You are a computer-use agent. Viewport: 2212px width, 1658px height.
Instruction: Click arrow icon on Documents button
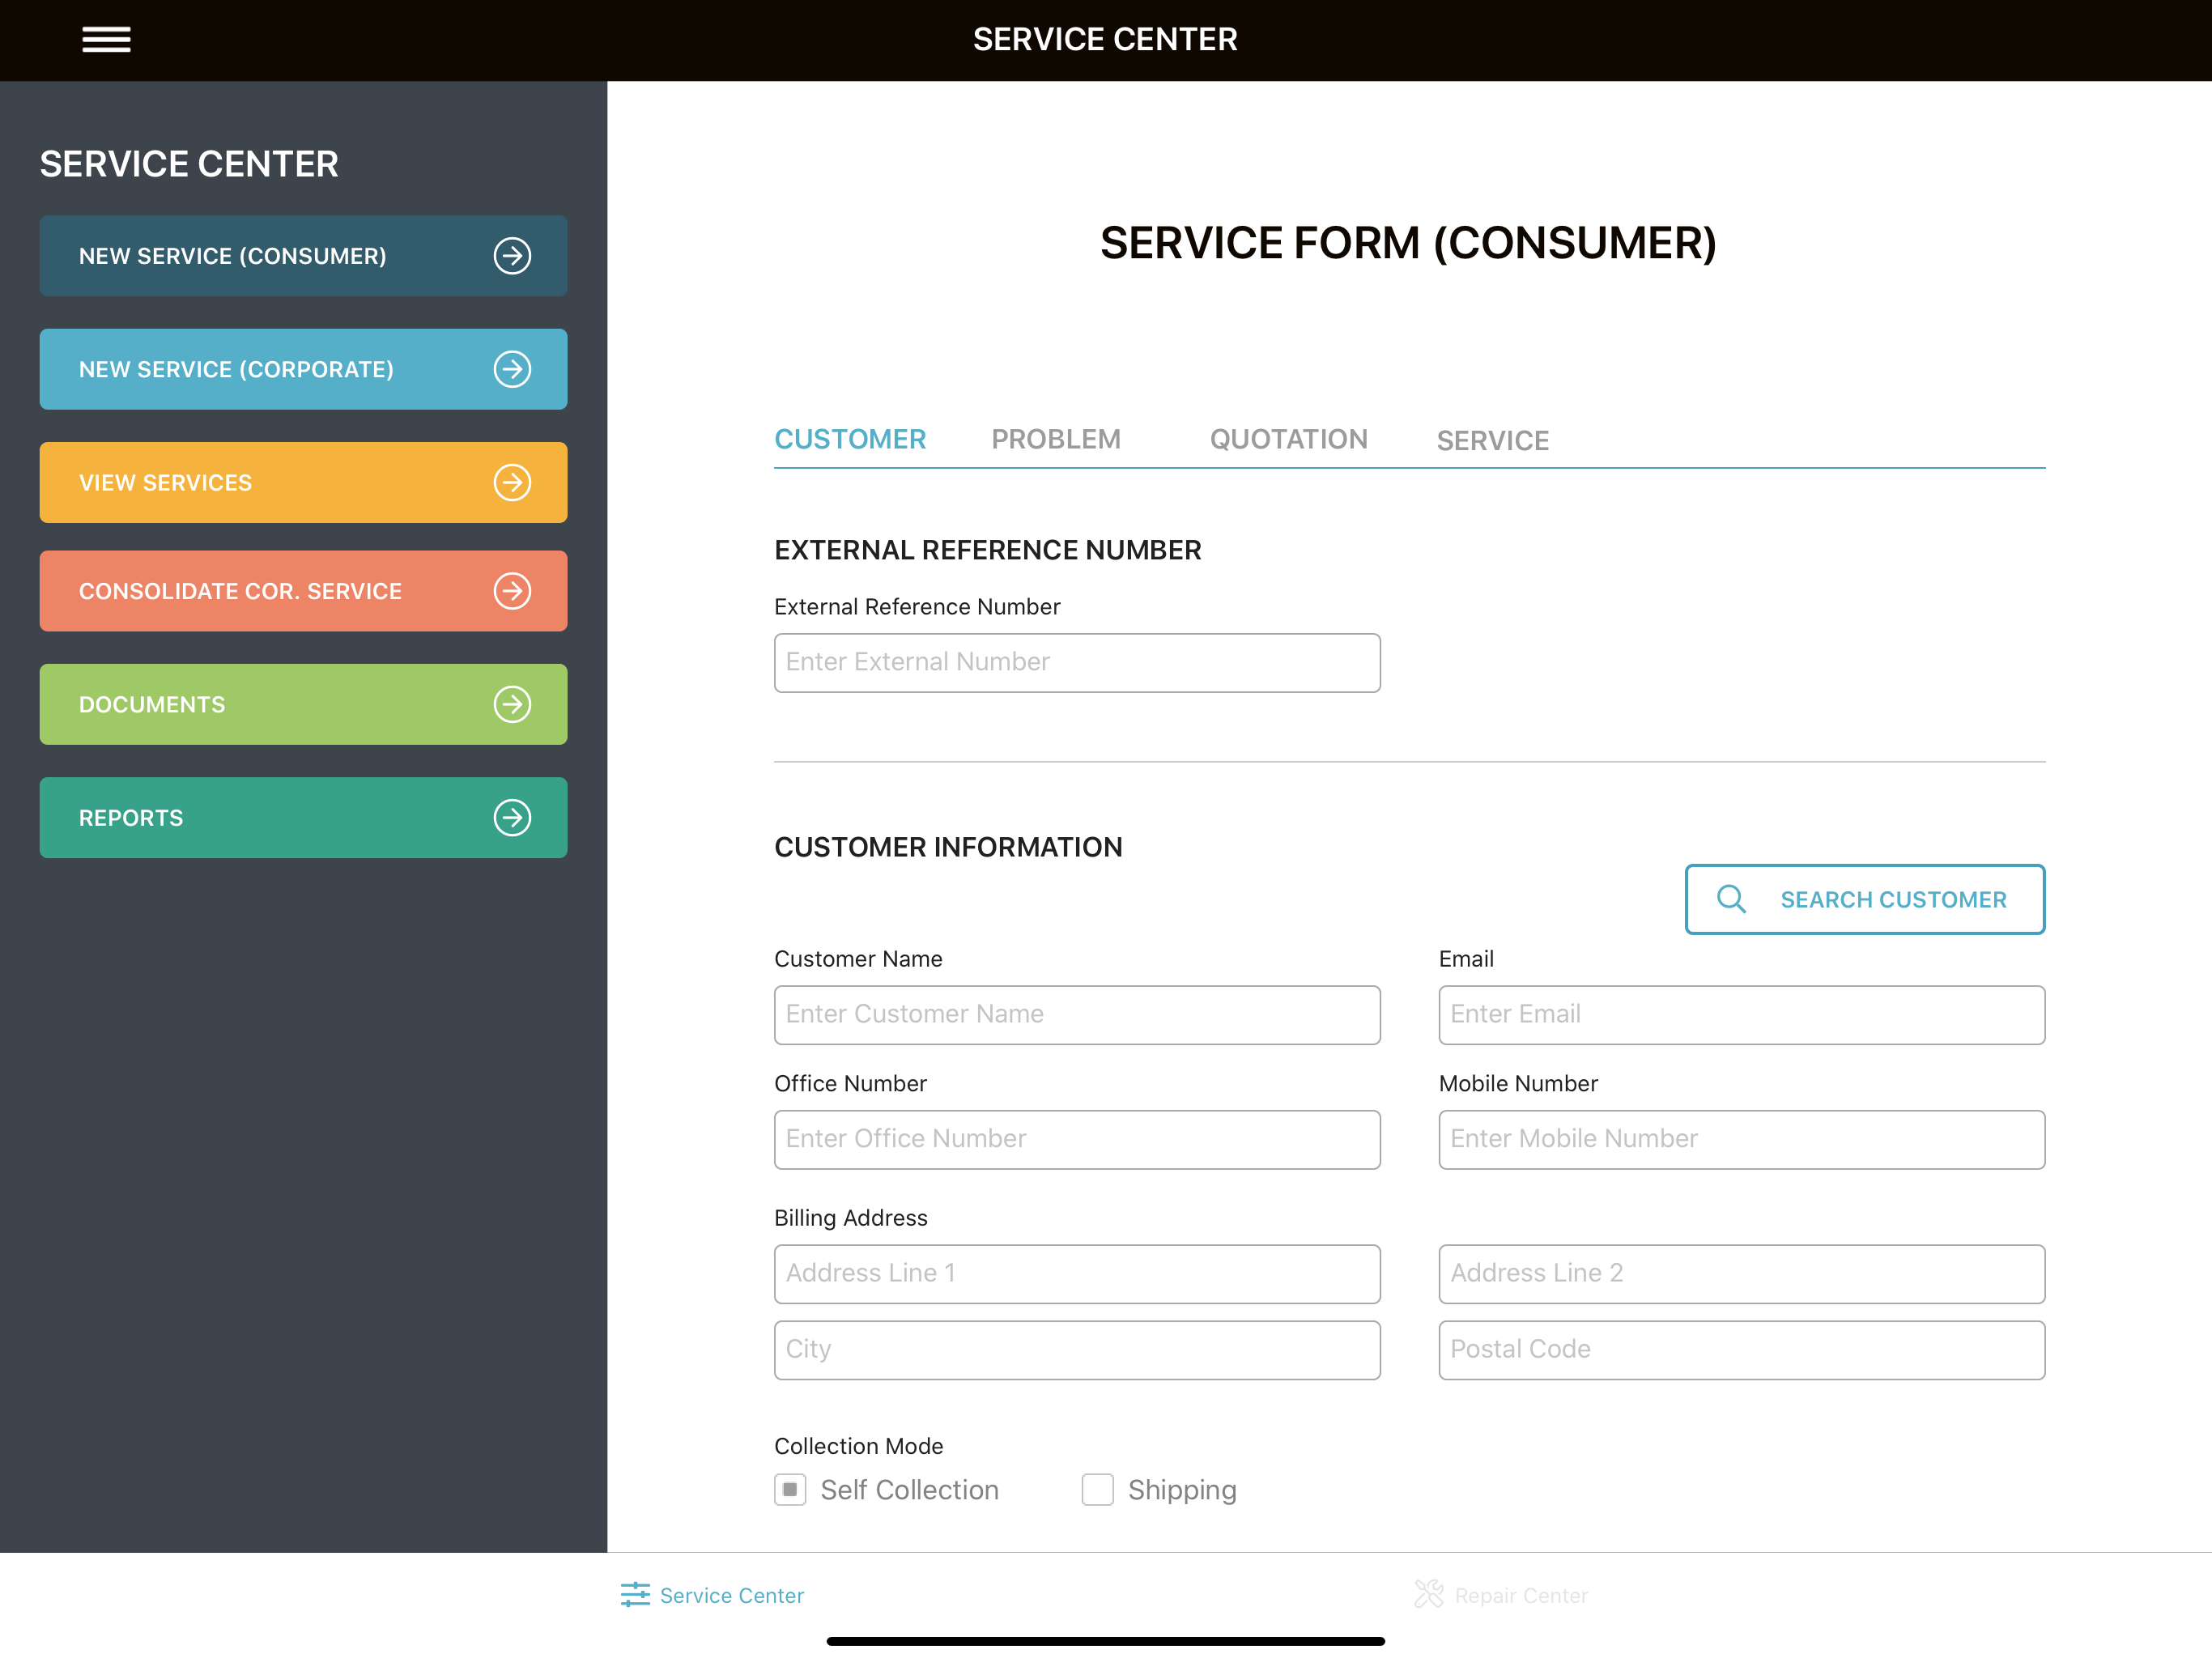512,704
